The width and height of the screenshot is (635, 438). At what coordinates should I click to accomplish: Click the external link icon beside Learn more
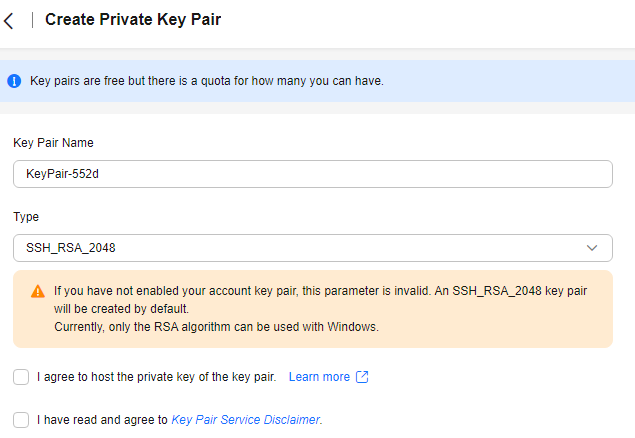tap(362, 377)
